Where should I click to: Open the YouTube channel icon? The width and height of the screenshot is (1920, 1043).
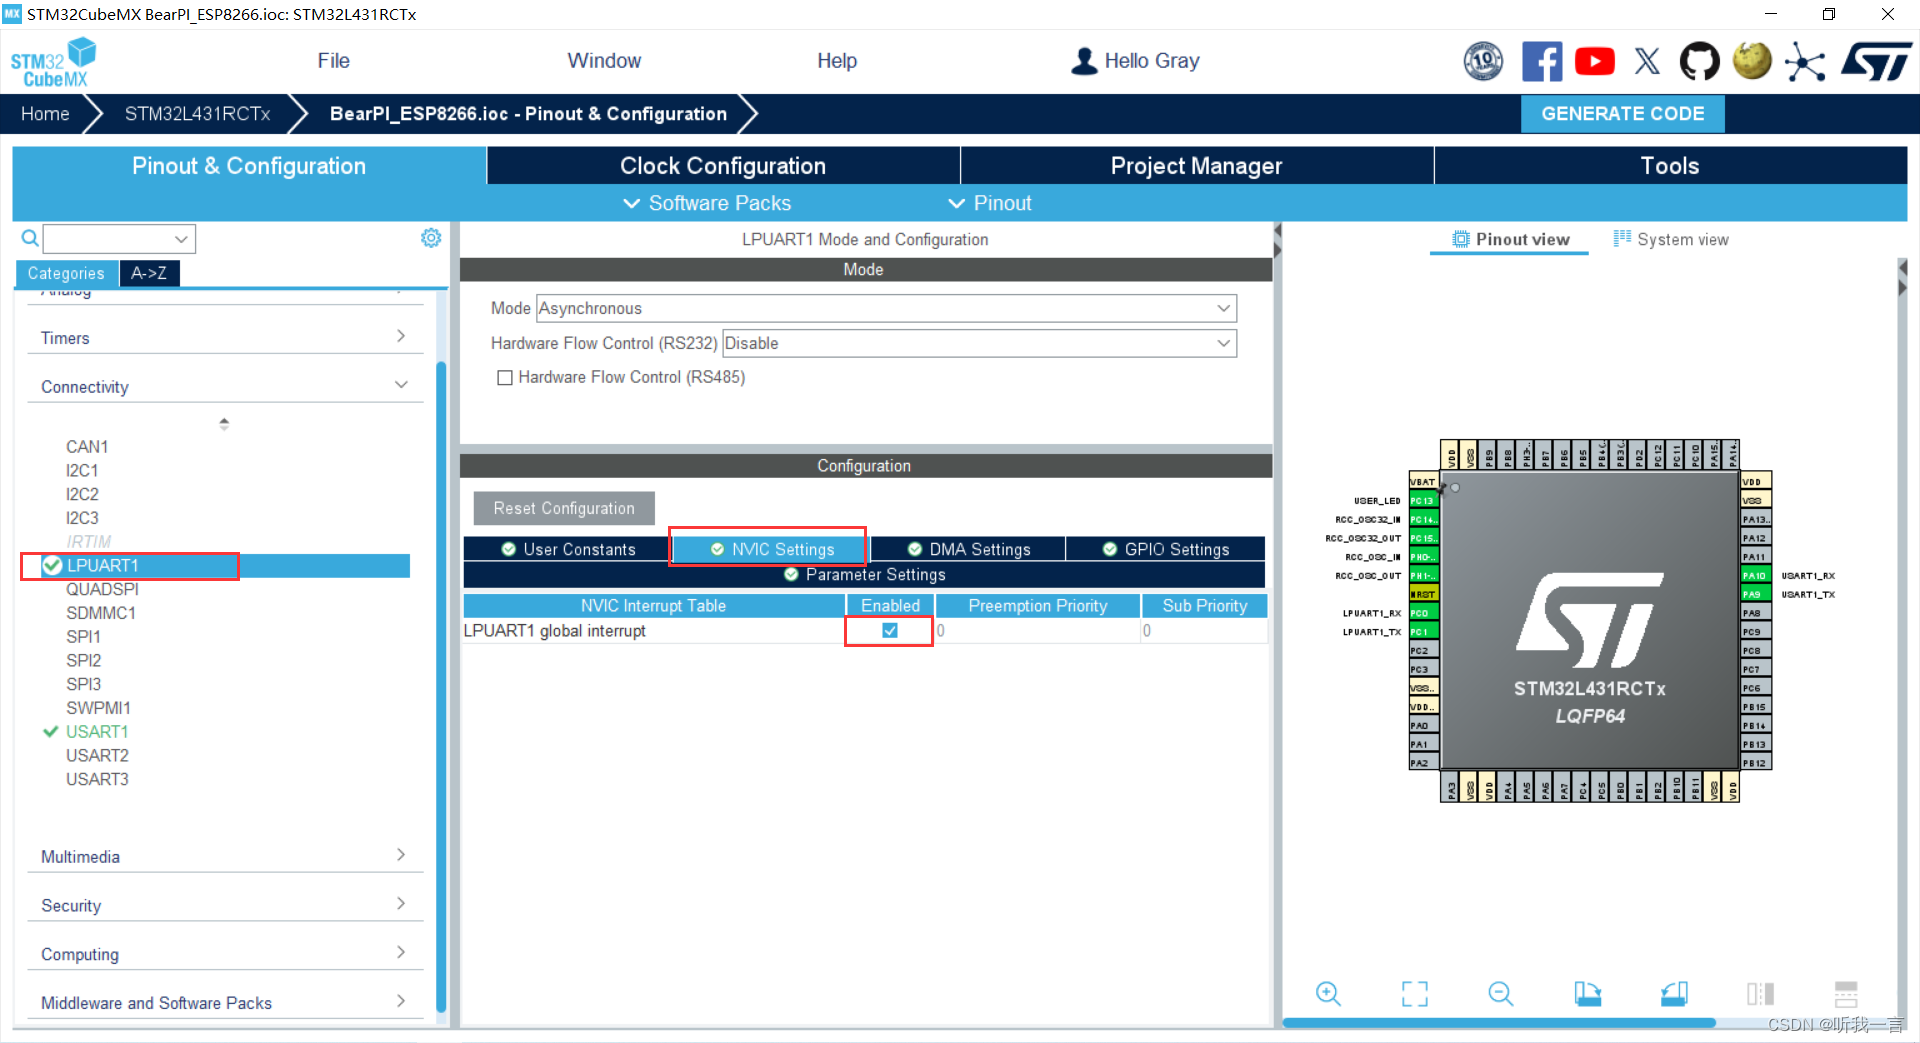tap(1595, 62)
